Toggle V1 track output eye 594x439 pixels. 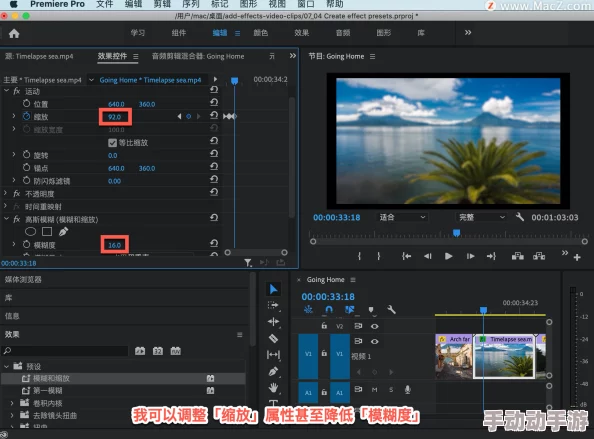(x=375, y=341)
